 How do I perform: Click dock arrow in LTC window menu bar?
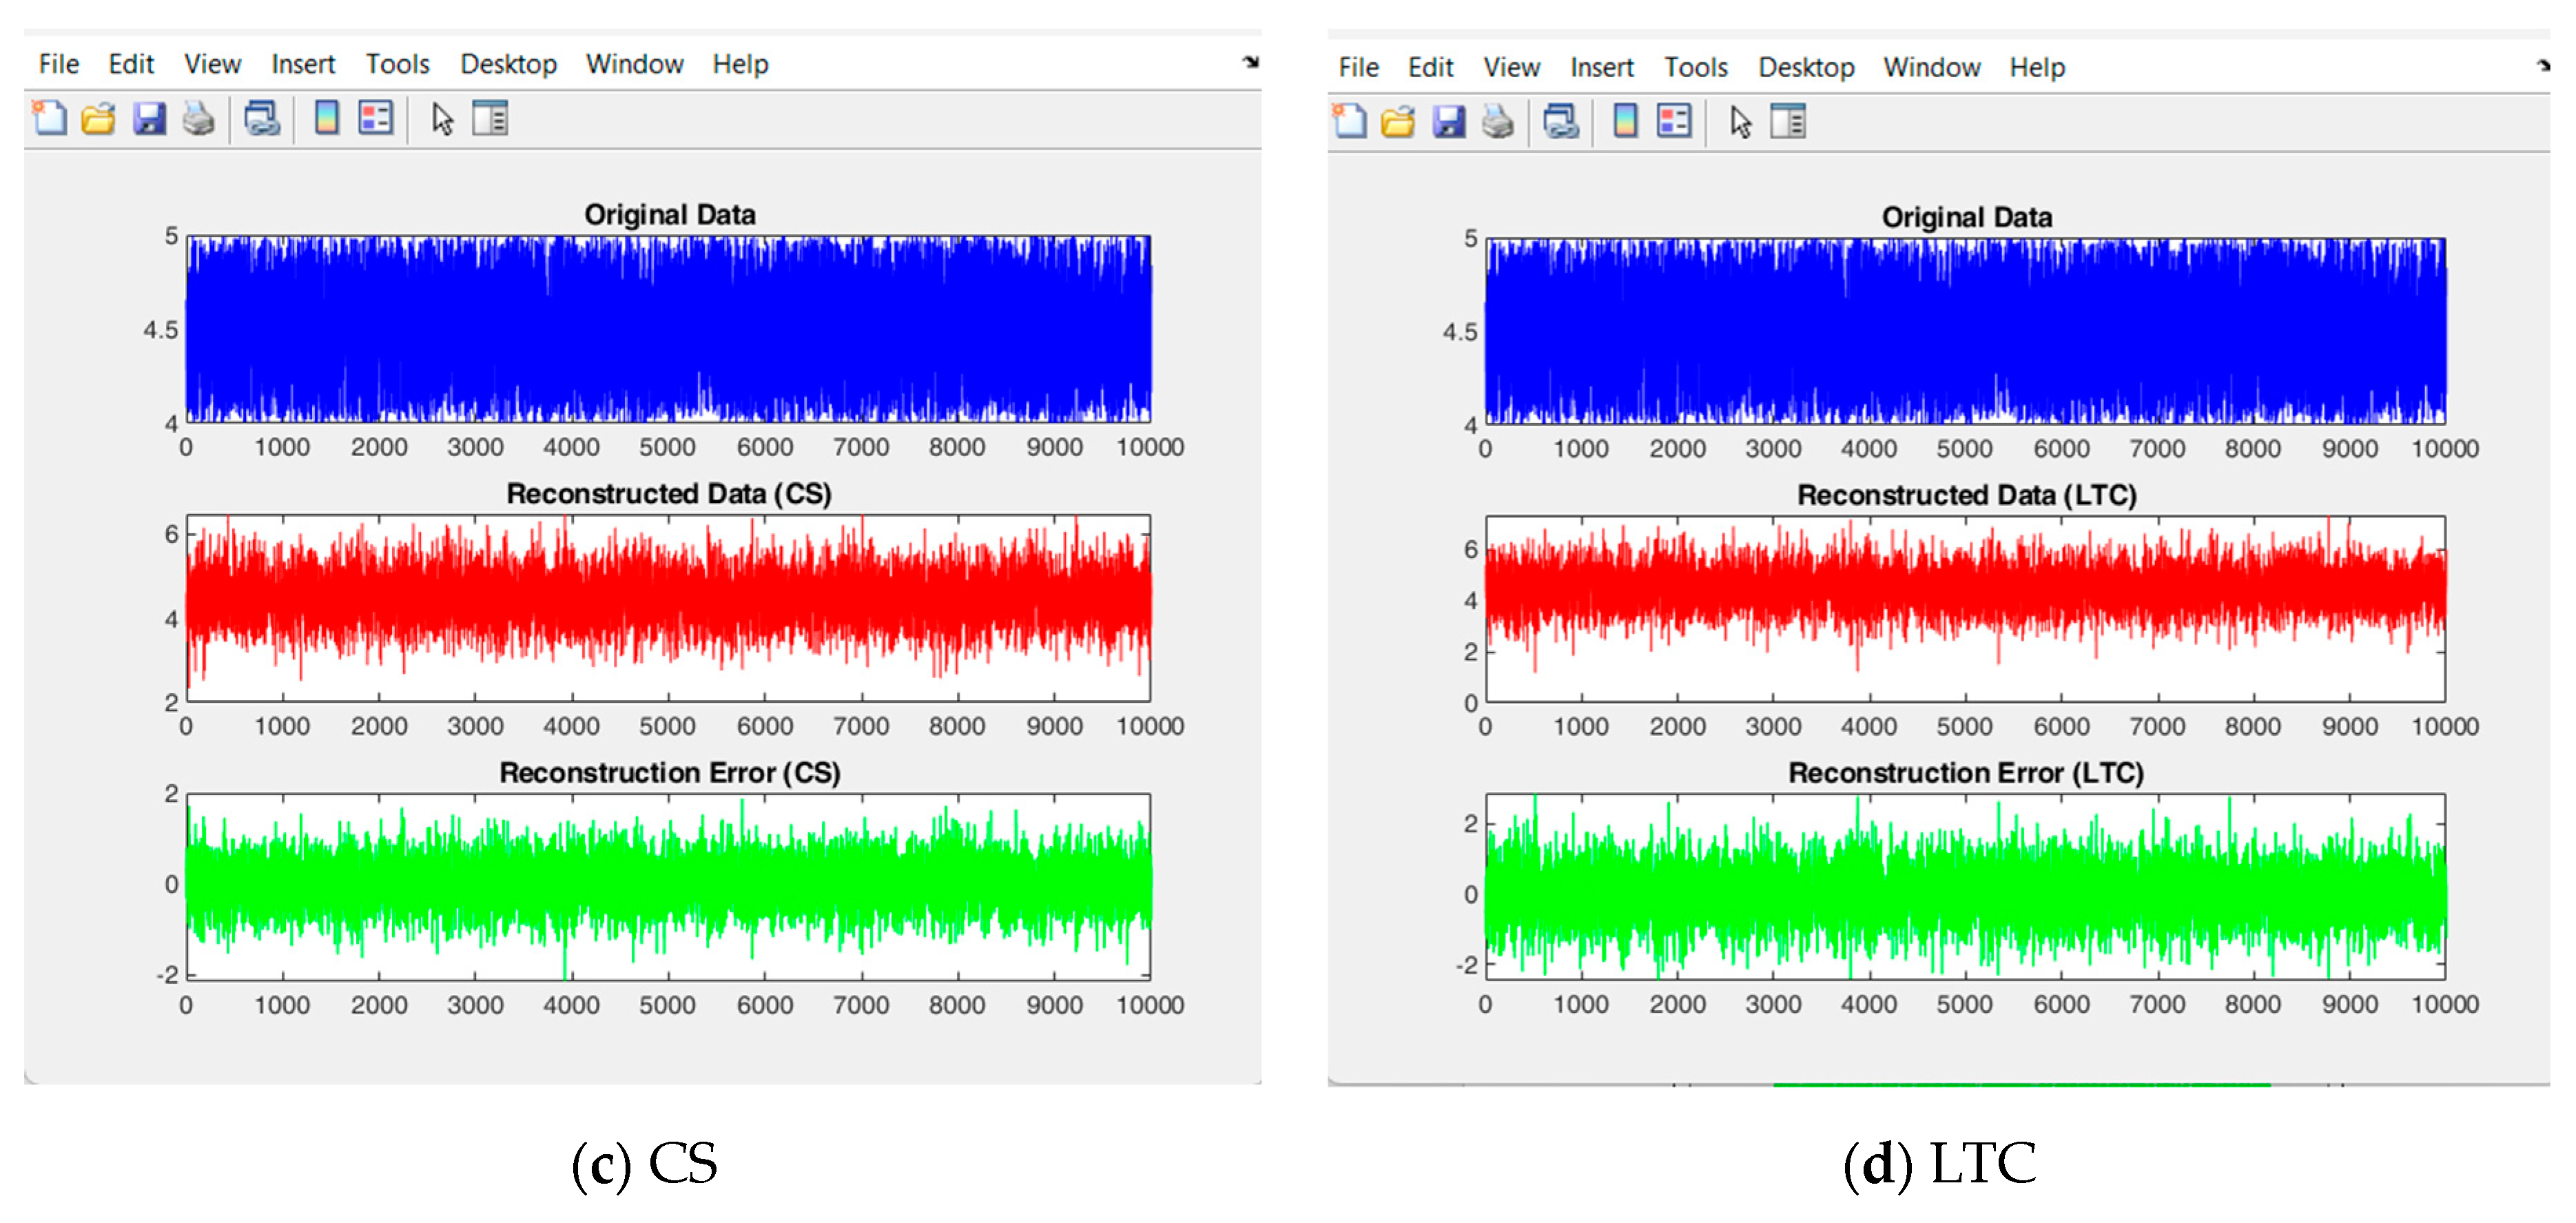pos(2543,66)
